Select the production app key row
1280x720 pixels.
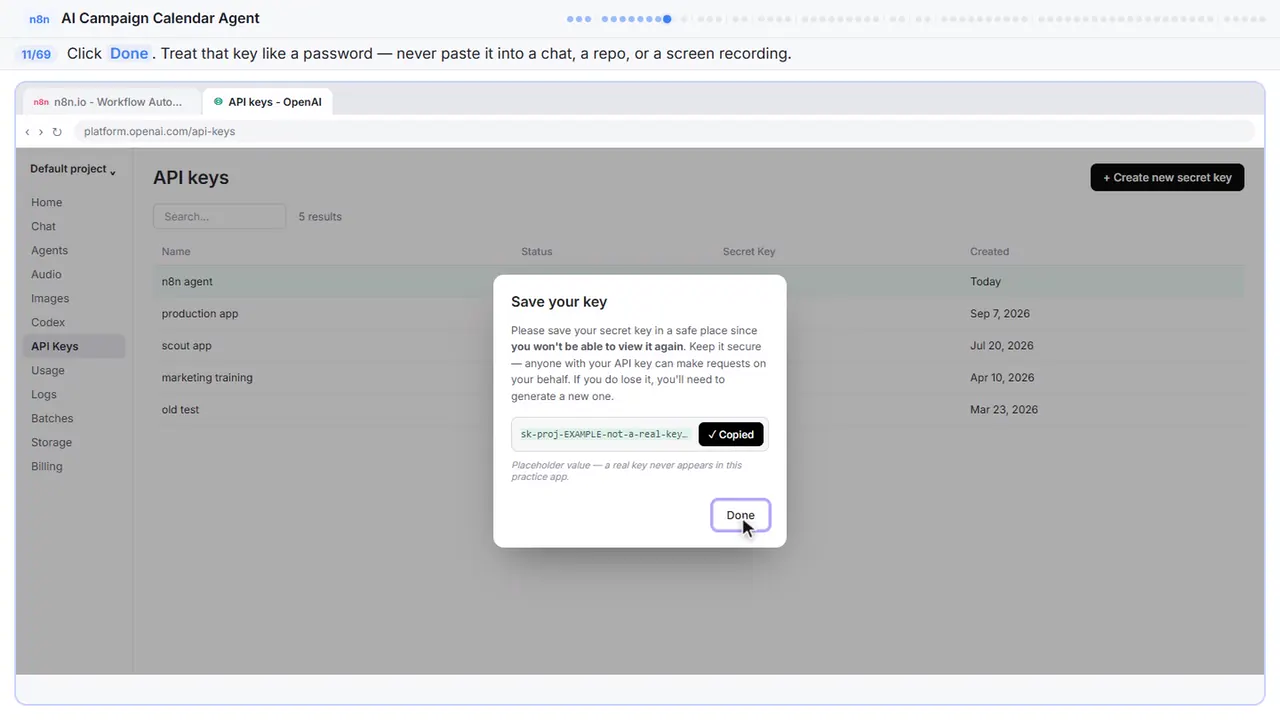pos(698,313)
